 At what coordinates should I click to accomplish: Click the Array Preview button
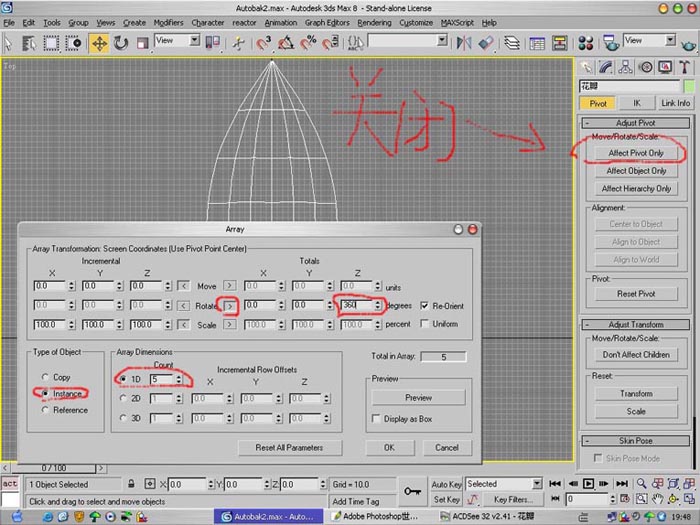point(418,397)
